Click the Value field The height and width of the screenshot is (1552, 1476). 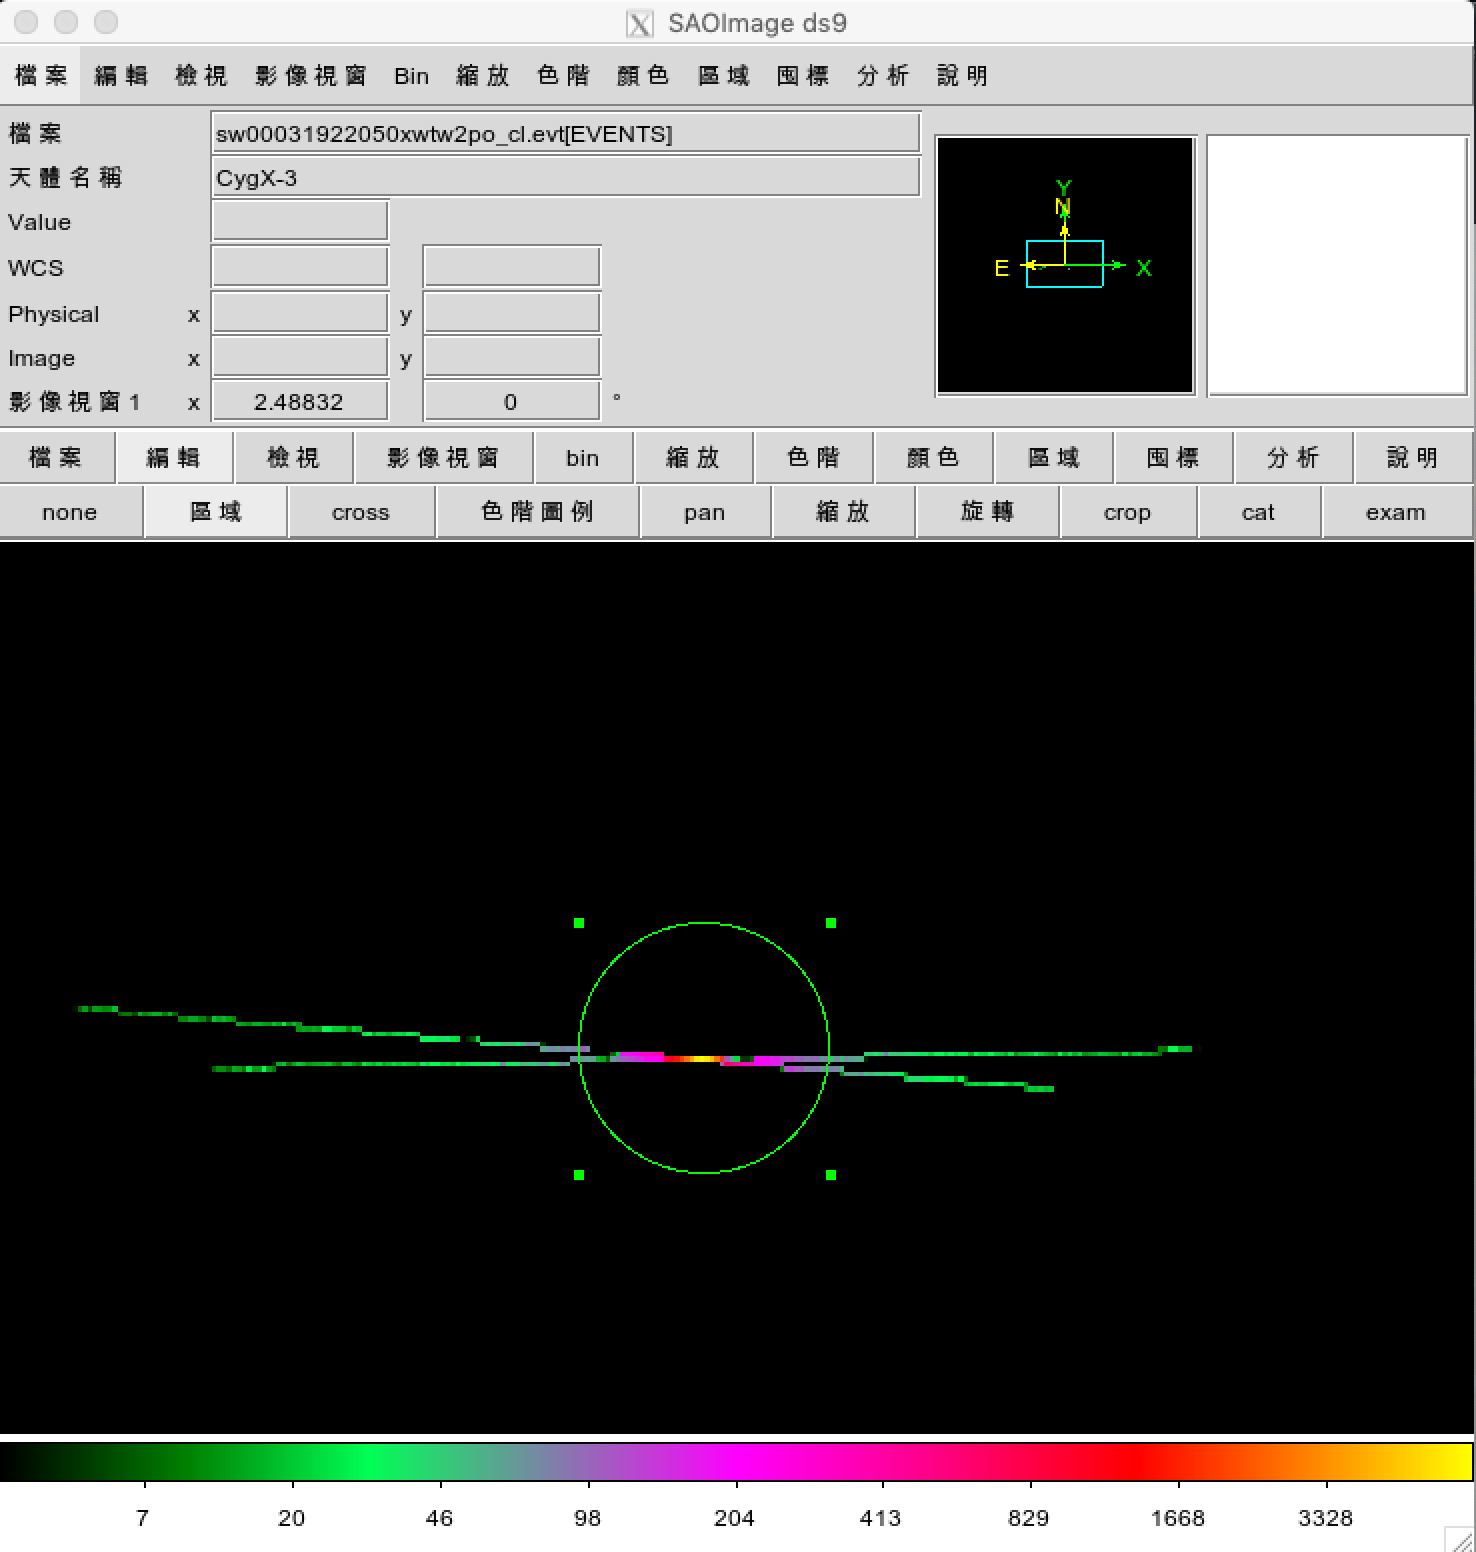[x=300, y=221]
